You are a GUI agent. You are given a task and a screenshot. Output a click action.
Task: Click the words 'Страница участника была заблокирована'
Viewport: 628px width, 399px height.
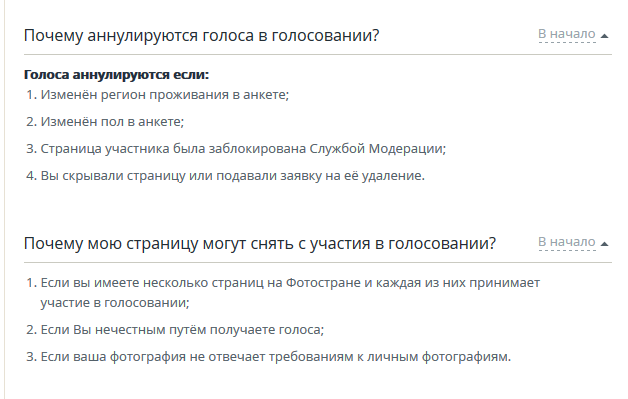pyautogui.click(x=173, y=149)
